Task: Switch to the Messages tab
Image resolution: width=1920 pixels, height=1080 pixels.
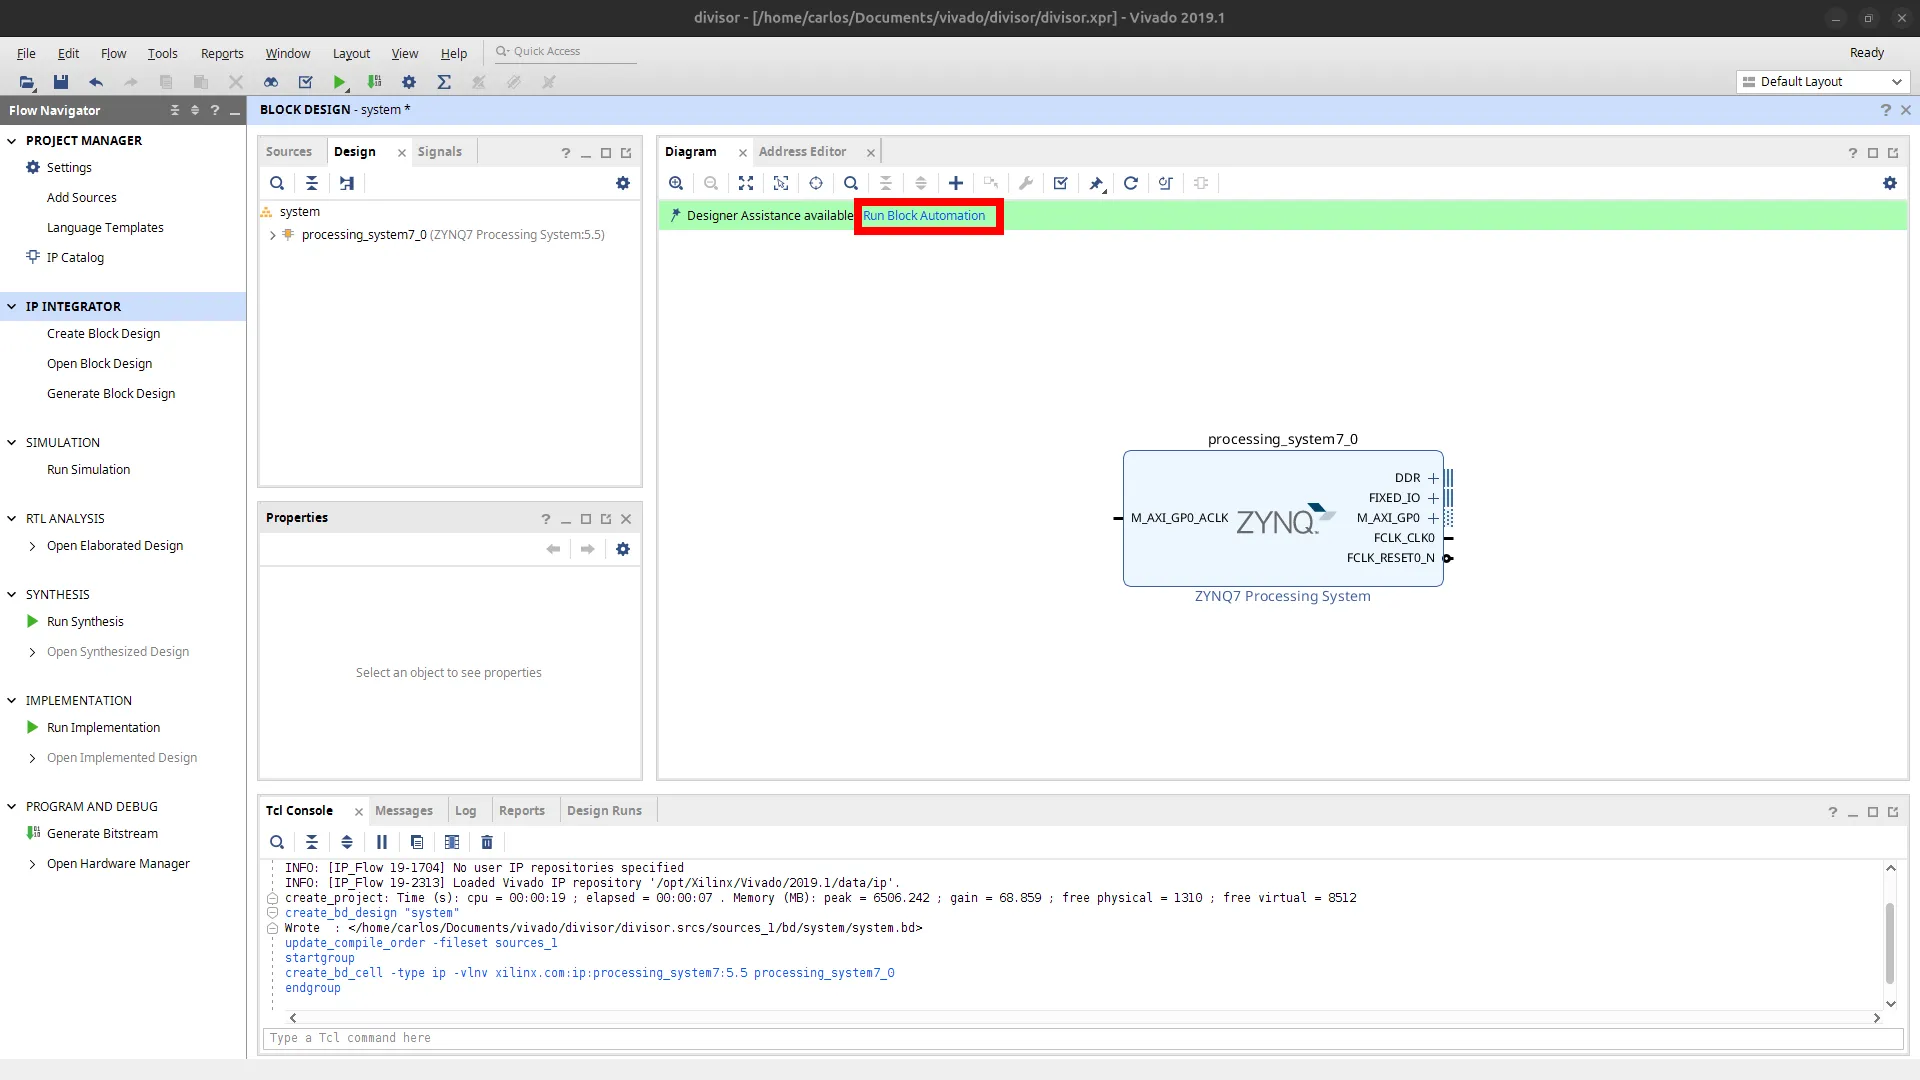Action: point(404,811)
